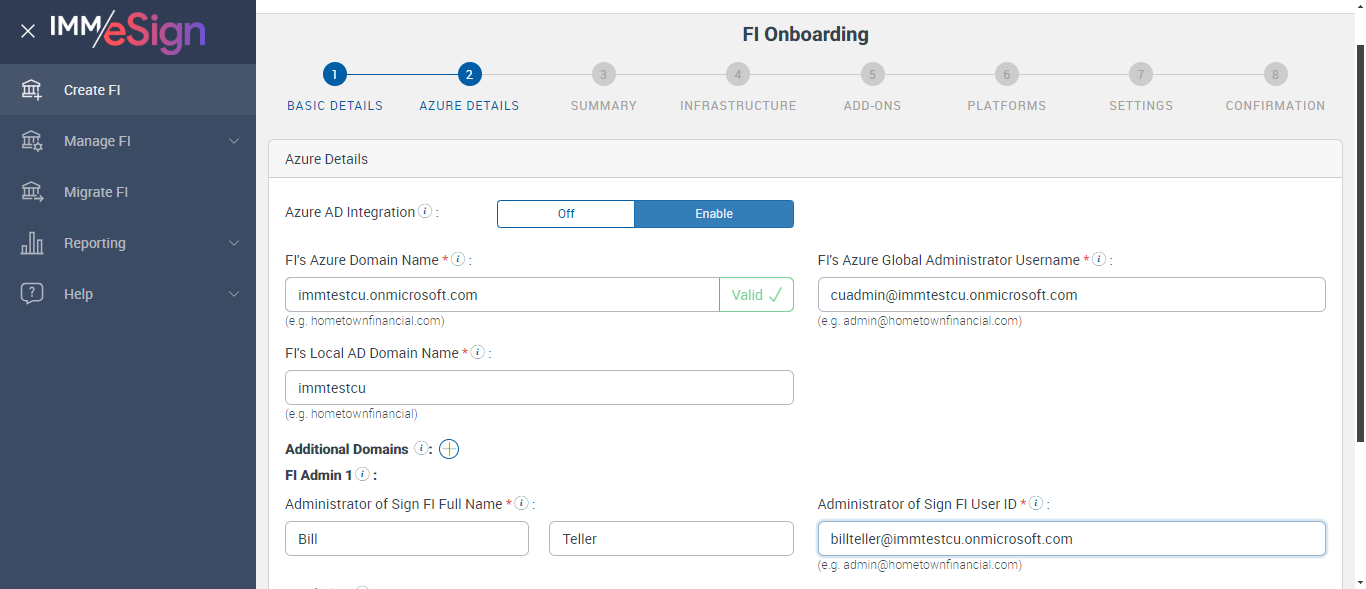Click info icon next to FI Admin 1
The width and height of the screenshot is (1366, 589).
(x=362, y=475)
